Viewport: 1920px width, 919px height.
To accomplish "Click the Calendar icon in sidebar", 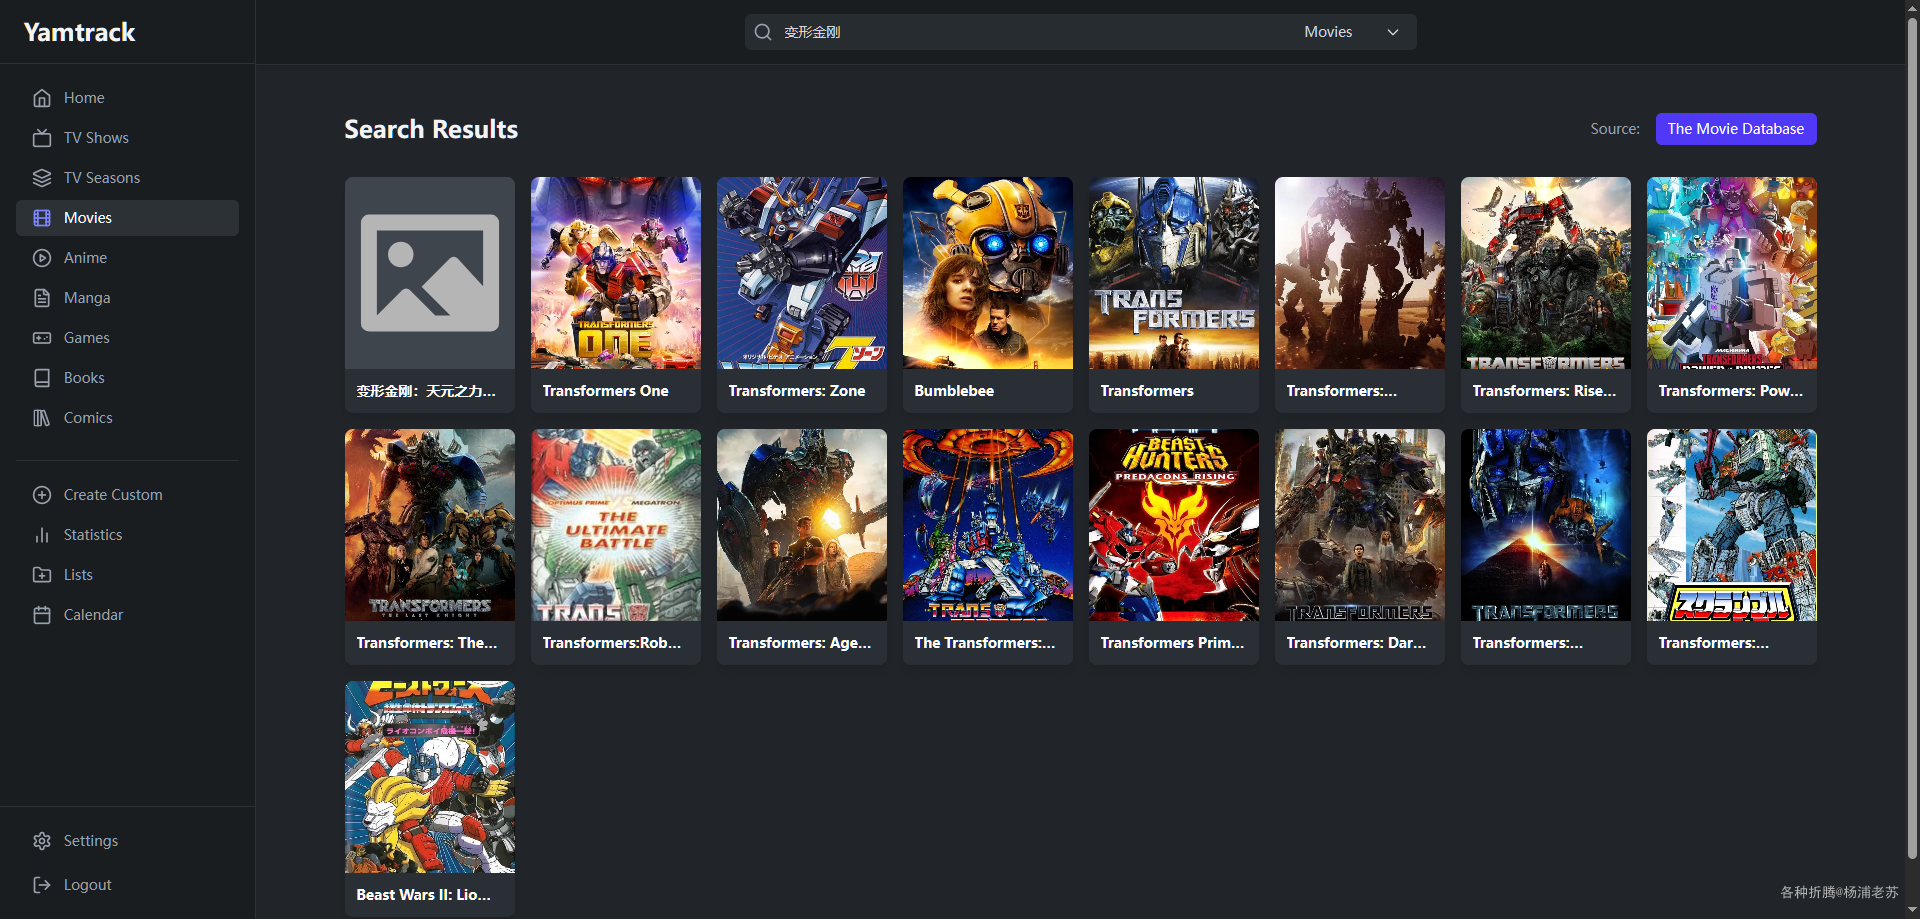I will pyautogui.click(x=42, y=615).
